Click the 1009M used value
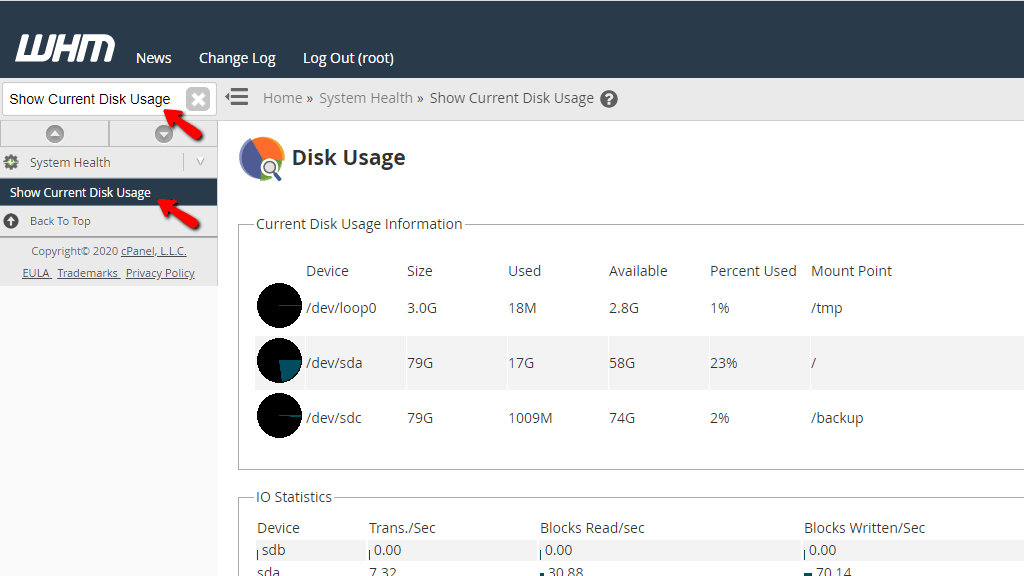The height and width of the screenshot is (576, 1024). pyautogui.click(x=530, y=417)
